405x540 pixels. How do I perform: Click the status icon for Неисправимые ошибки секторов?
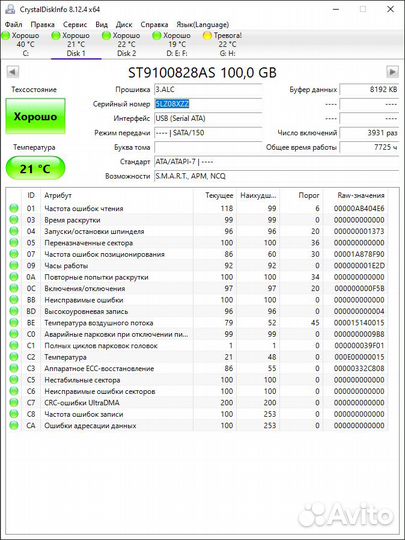click(x=14, y=391)
